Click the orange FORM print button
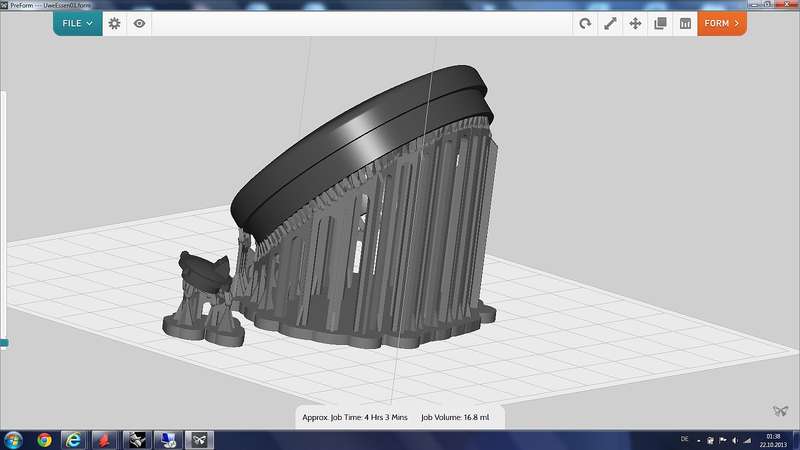 tap(722, 23)
